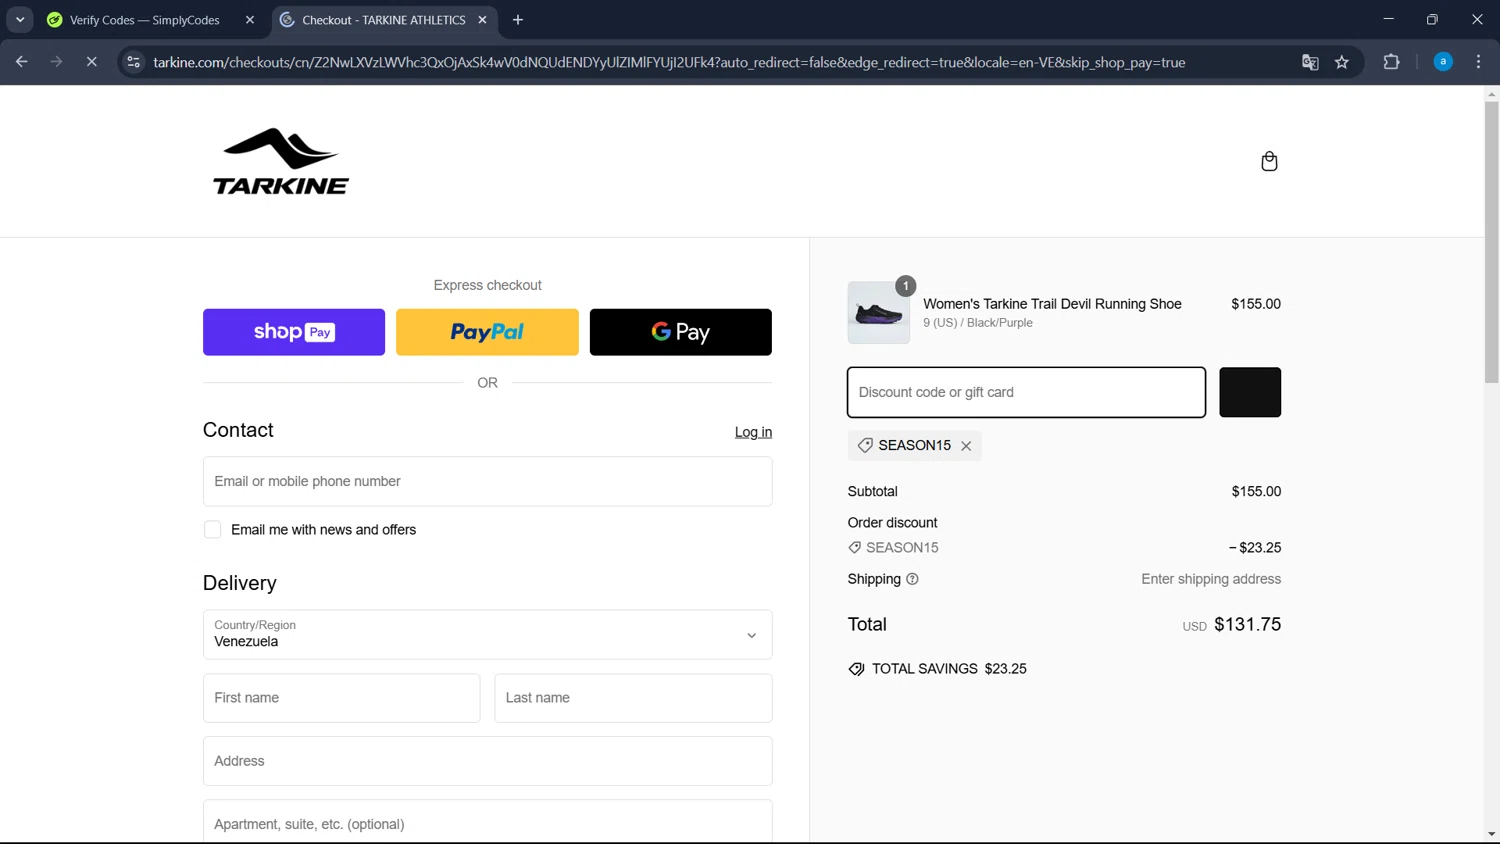Close the Checkout Tarkine Athletics tab
1500x844 pixels.
click(482, 20)
